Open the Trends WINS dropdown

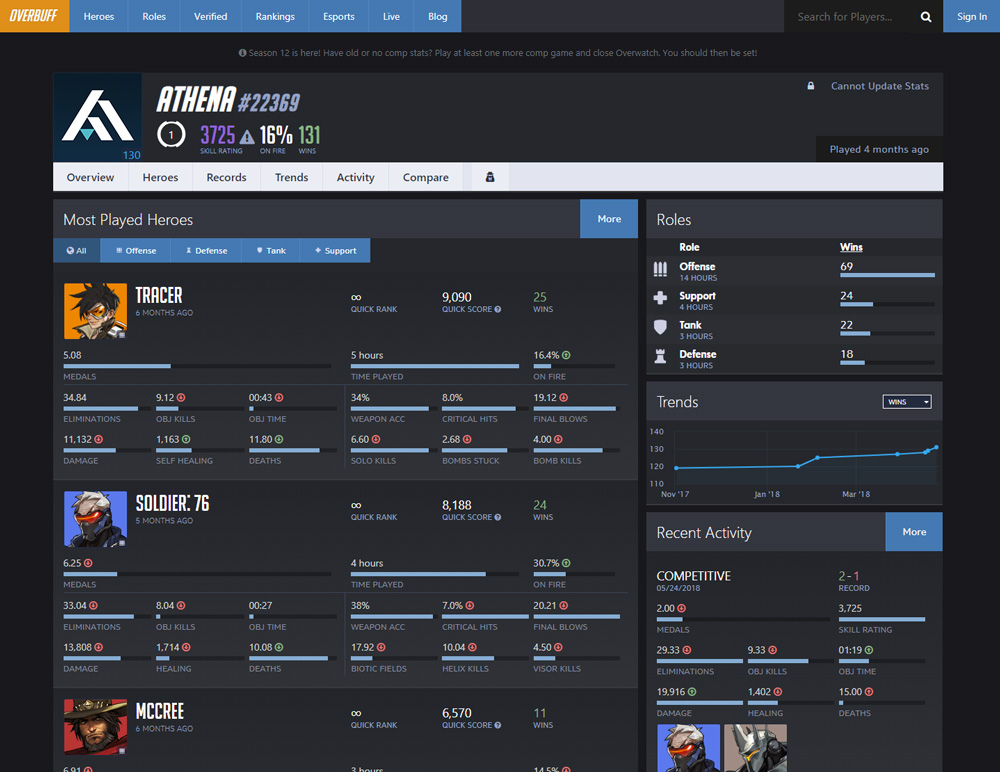pyautogui.click(x=907, y=402)
